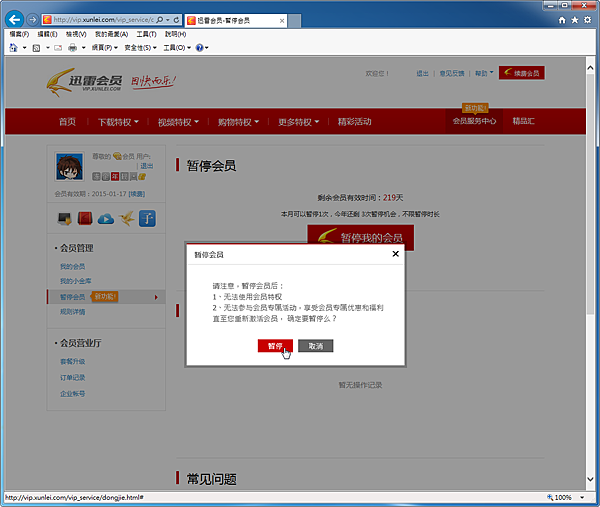Open 会员服务中心 in navigation bar

(x=474, y=121)
